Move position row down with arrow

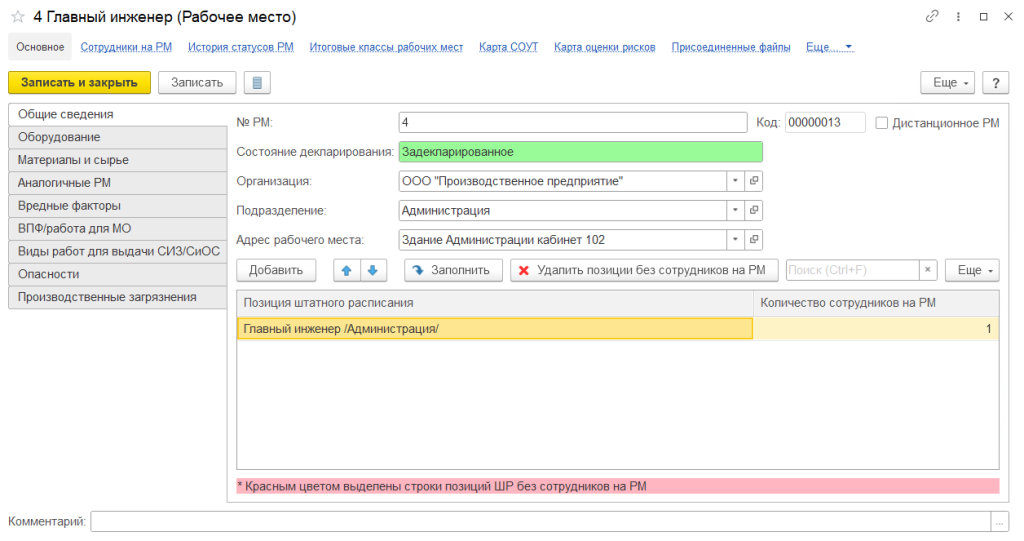pos(371,270)
